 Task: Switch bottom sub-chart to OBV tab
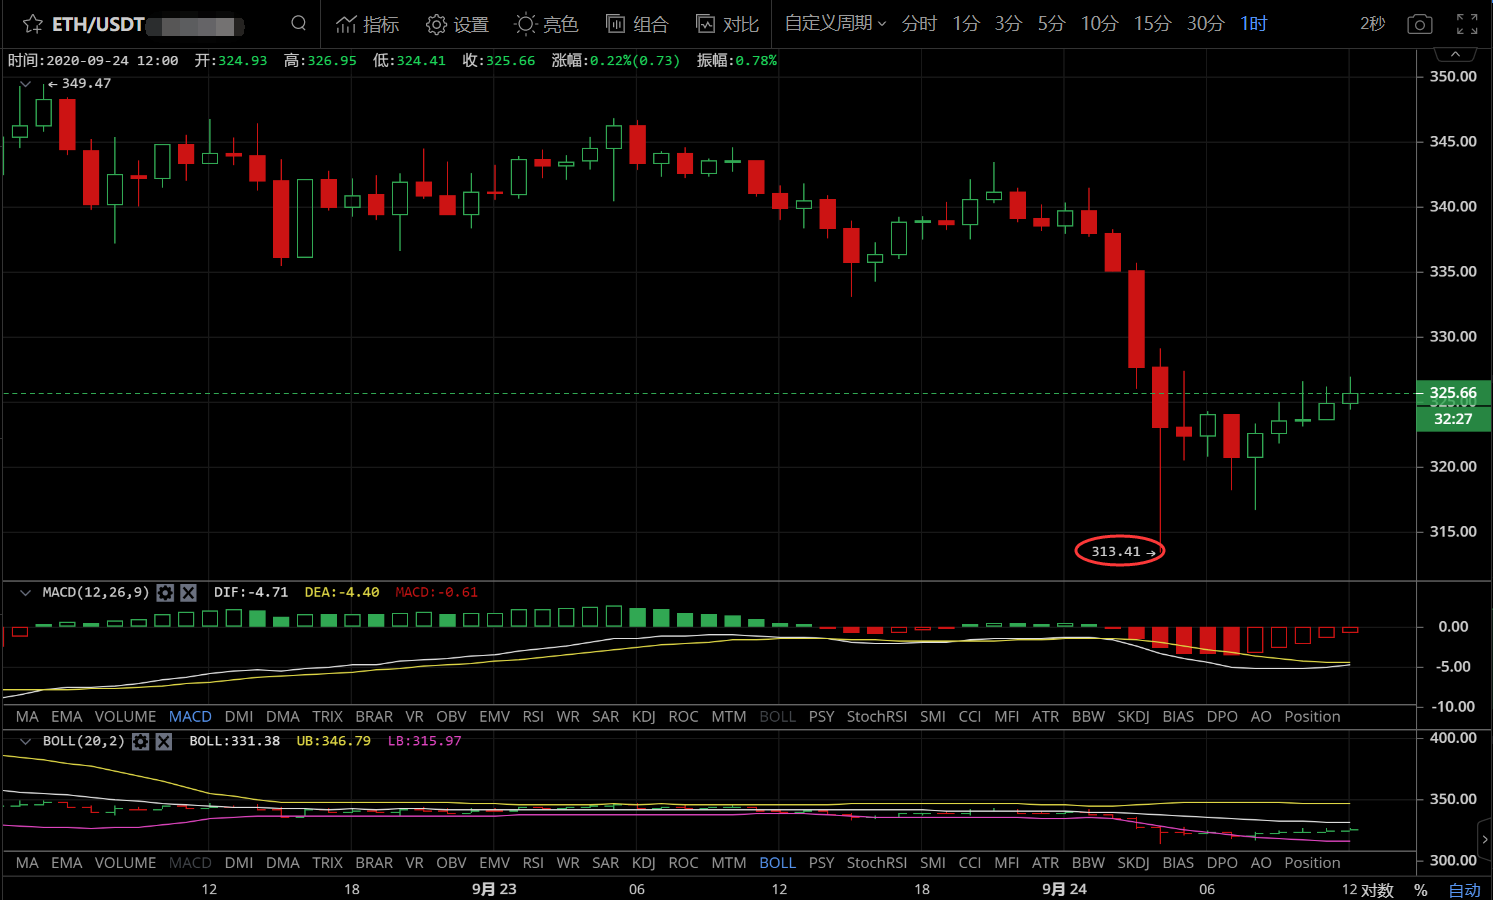(x=451, y=863)
